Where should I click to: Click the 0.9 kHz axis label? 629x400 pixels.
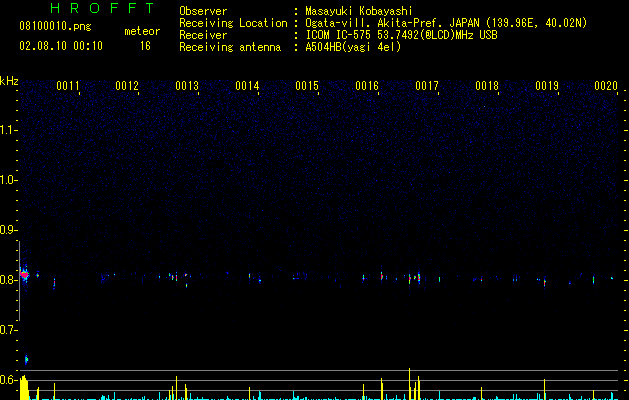tap(8, 230)
